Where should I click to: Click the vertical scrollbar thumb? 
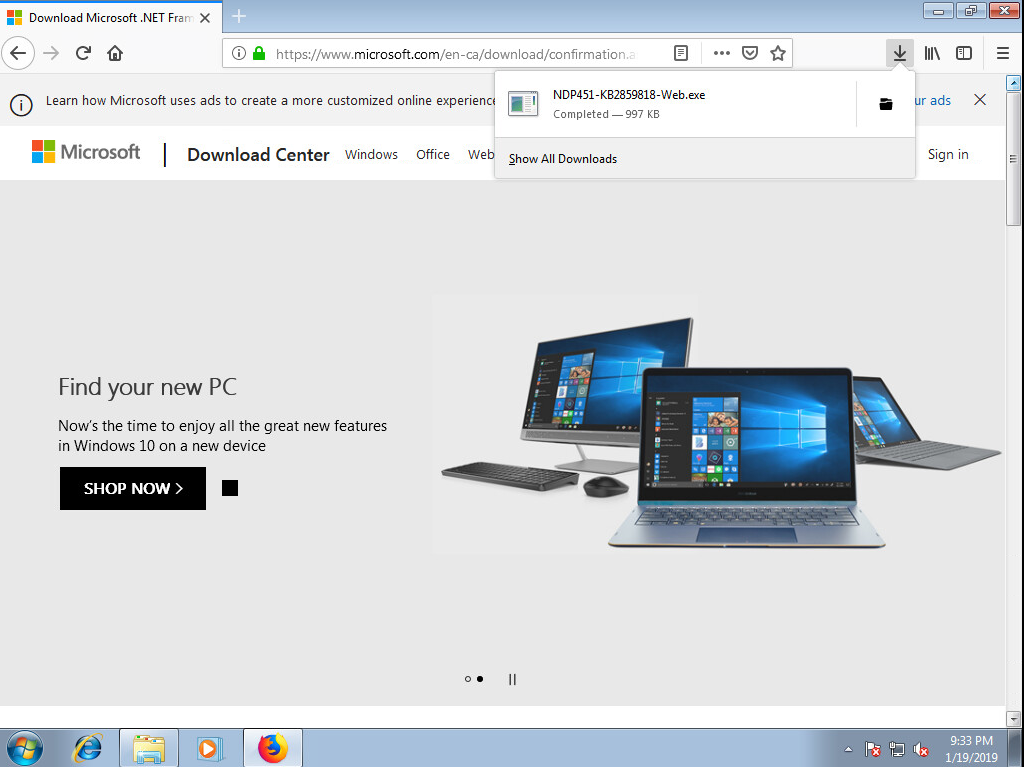1014,159
